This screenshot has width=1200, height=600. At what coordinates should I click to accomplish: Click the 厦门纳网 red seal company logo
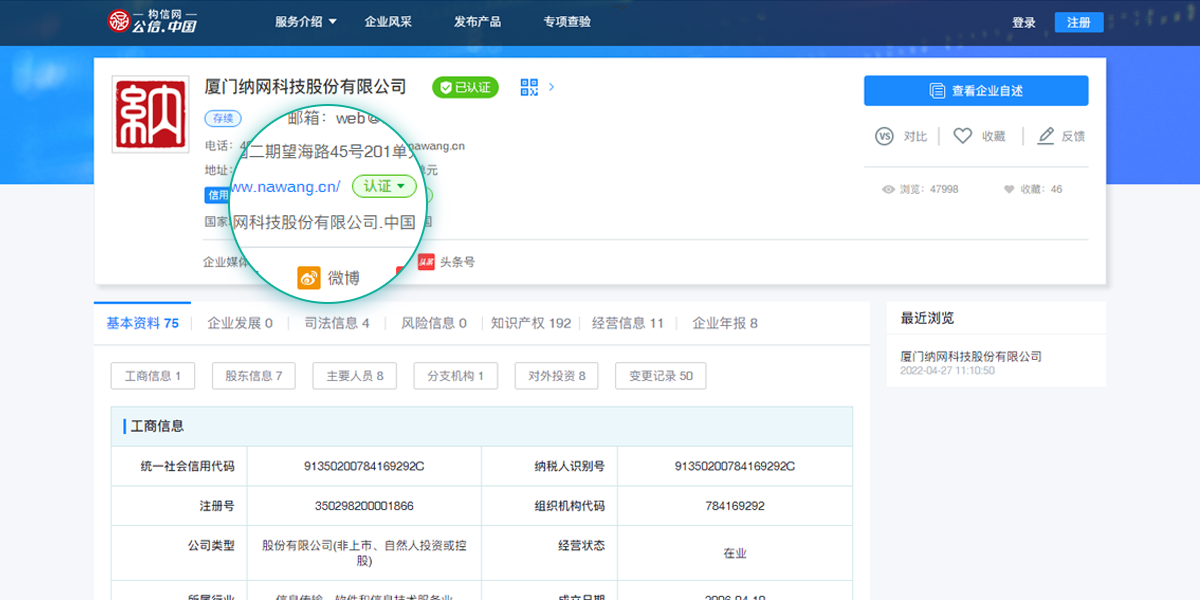pos(151,113)
